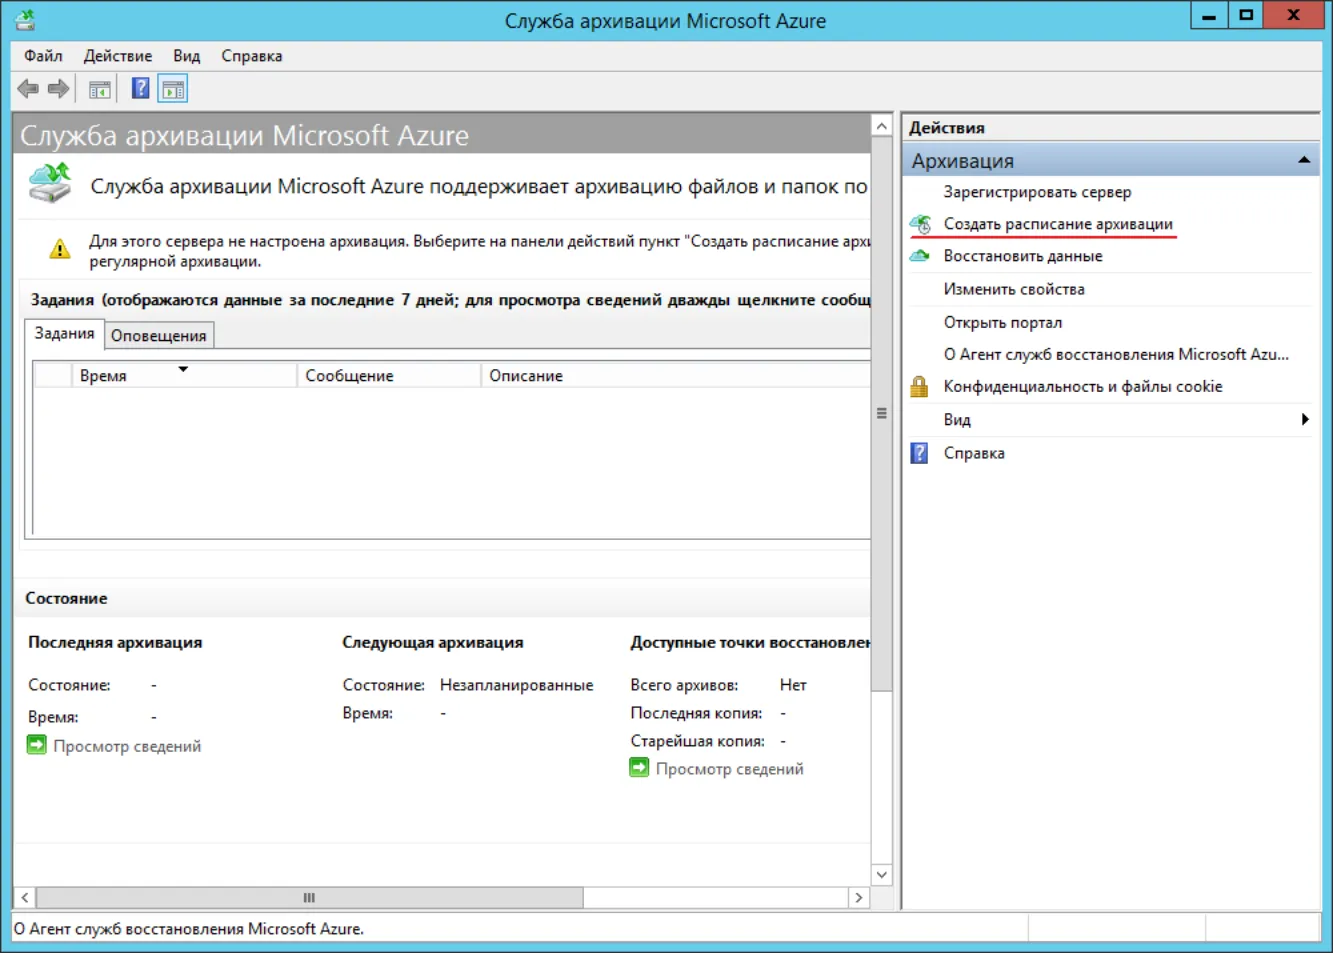This screenshot has width=1333, height=953.
Task: Open О Агент служб восстановления item
Action: pyautogui.click(x=1116, y=354)
